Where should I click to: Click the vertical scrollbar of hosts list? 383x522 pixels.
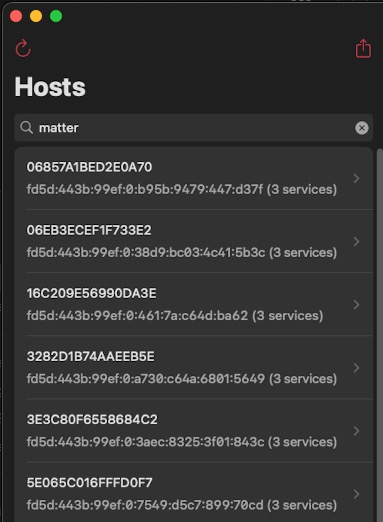point(380,335)
